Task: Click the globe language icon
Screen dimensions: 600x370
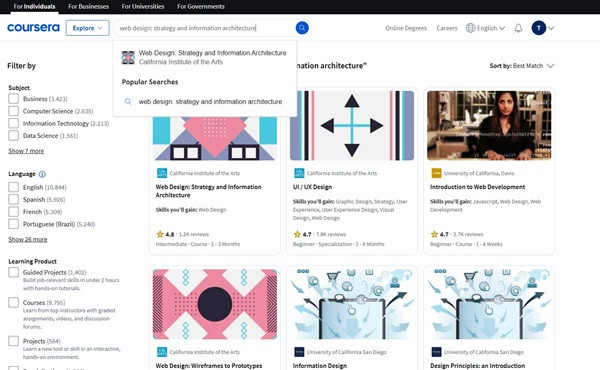Action: pyautogui.click(x=470, y=28)
